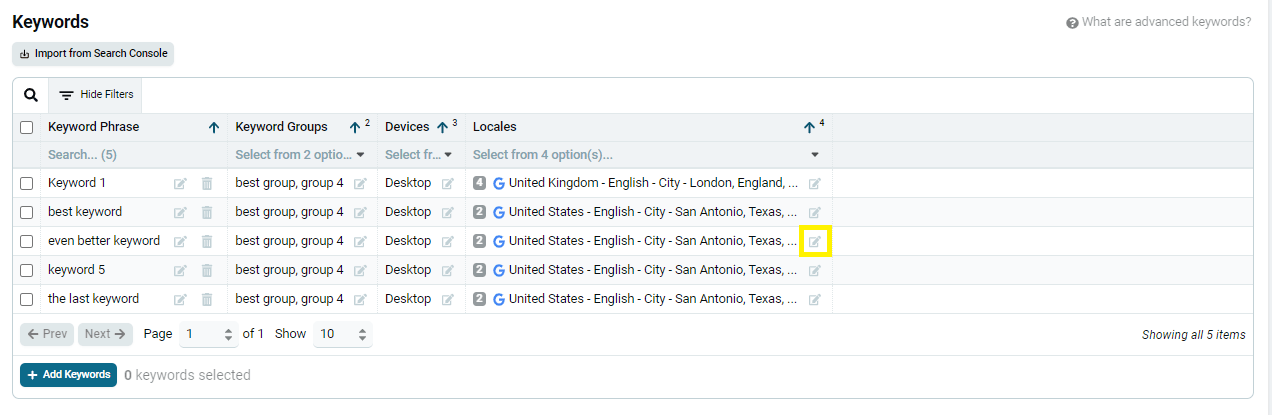Image resolution: width=1272 pixels, height=415 pixels.
Task: Edit keyword groups for keyword 5
Action: 360,270
